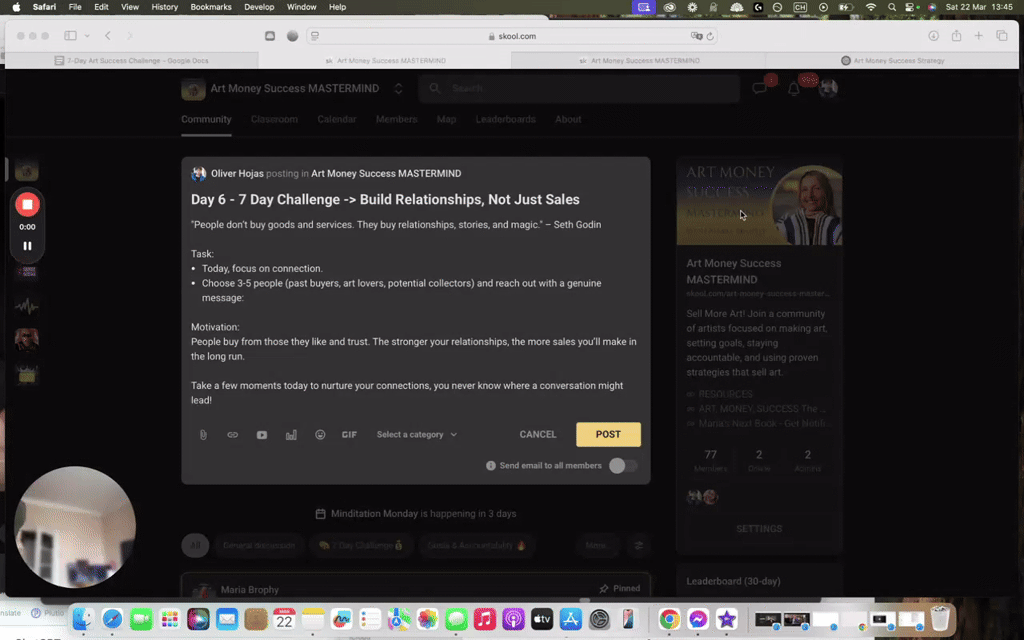Switch to the Calendar tab
1024x640 pixels.
click(x=337, y=120)
